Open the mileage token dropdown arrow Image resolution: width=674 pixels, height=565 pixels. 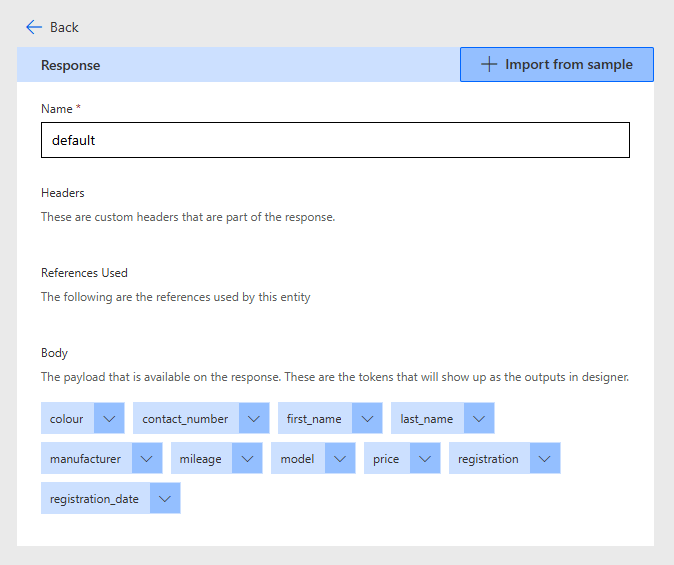(x=247, y=459)
